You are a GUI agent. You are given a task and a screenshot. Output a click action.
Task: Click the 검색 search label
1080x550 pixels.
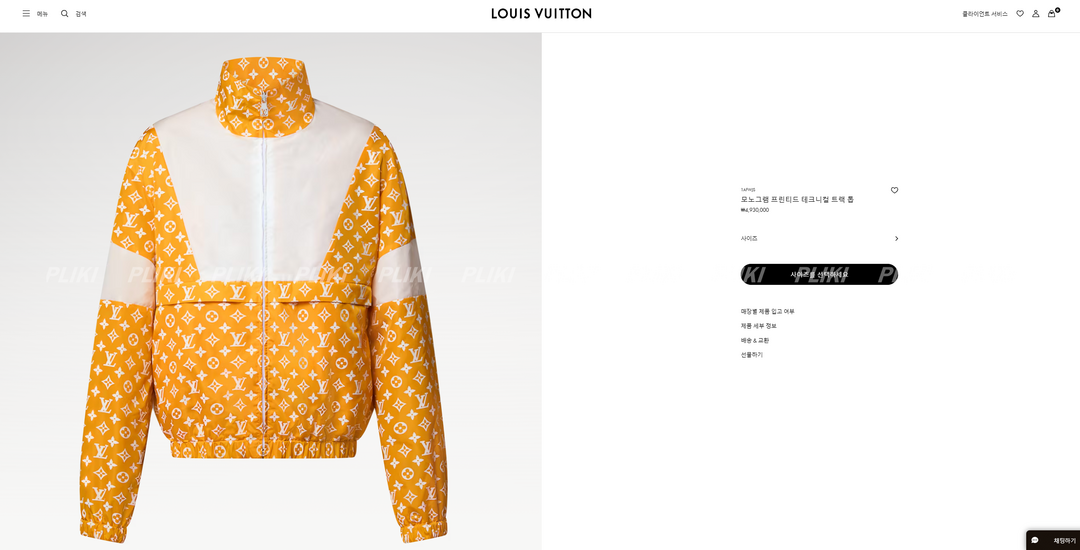(81, 14)
